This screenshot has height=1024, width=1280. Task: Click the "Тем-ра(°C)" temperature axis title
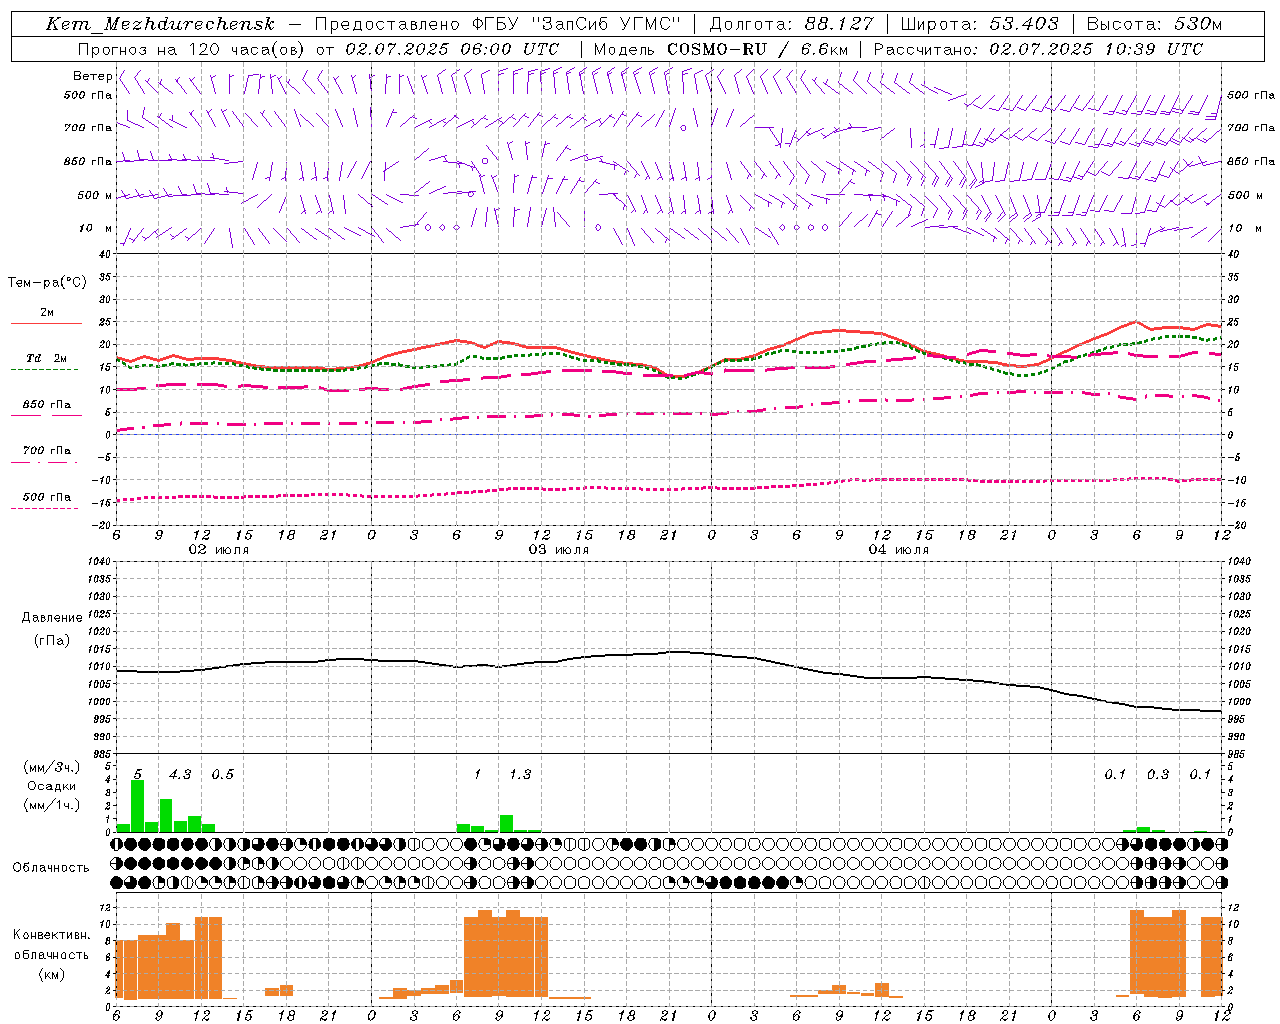[47, 283]
